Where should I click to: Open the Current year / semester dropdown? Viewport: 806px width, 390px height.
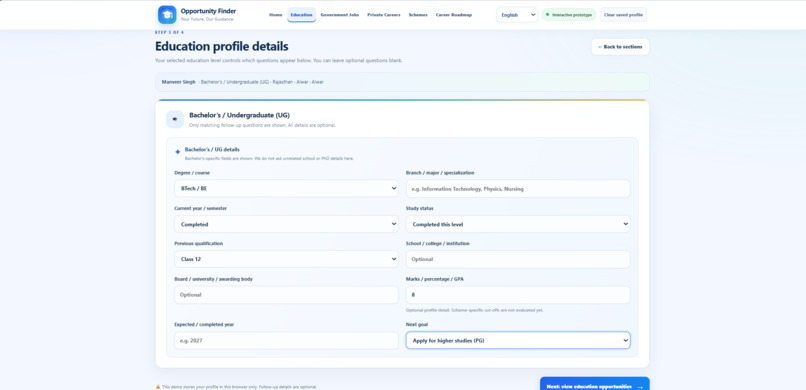click(286, 224)
